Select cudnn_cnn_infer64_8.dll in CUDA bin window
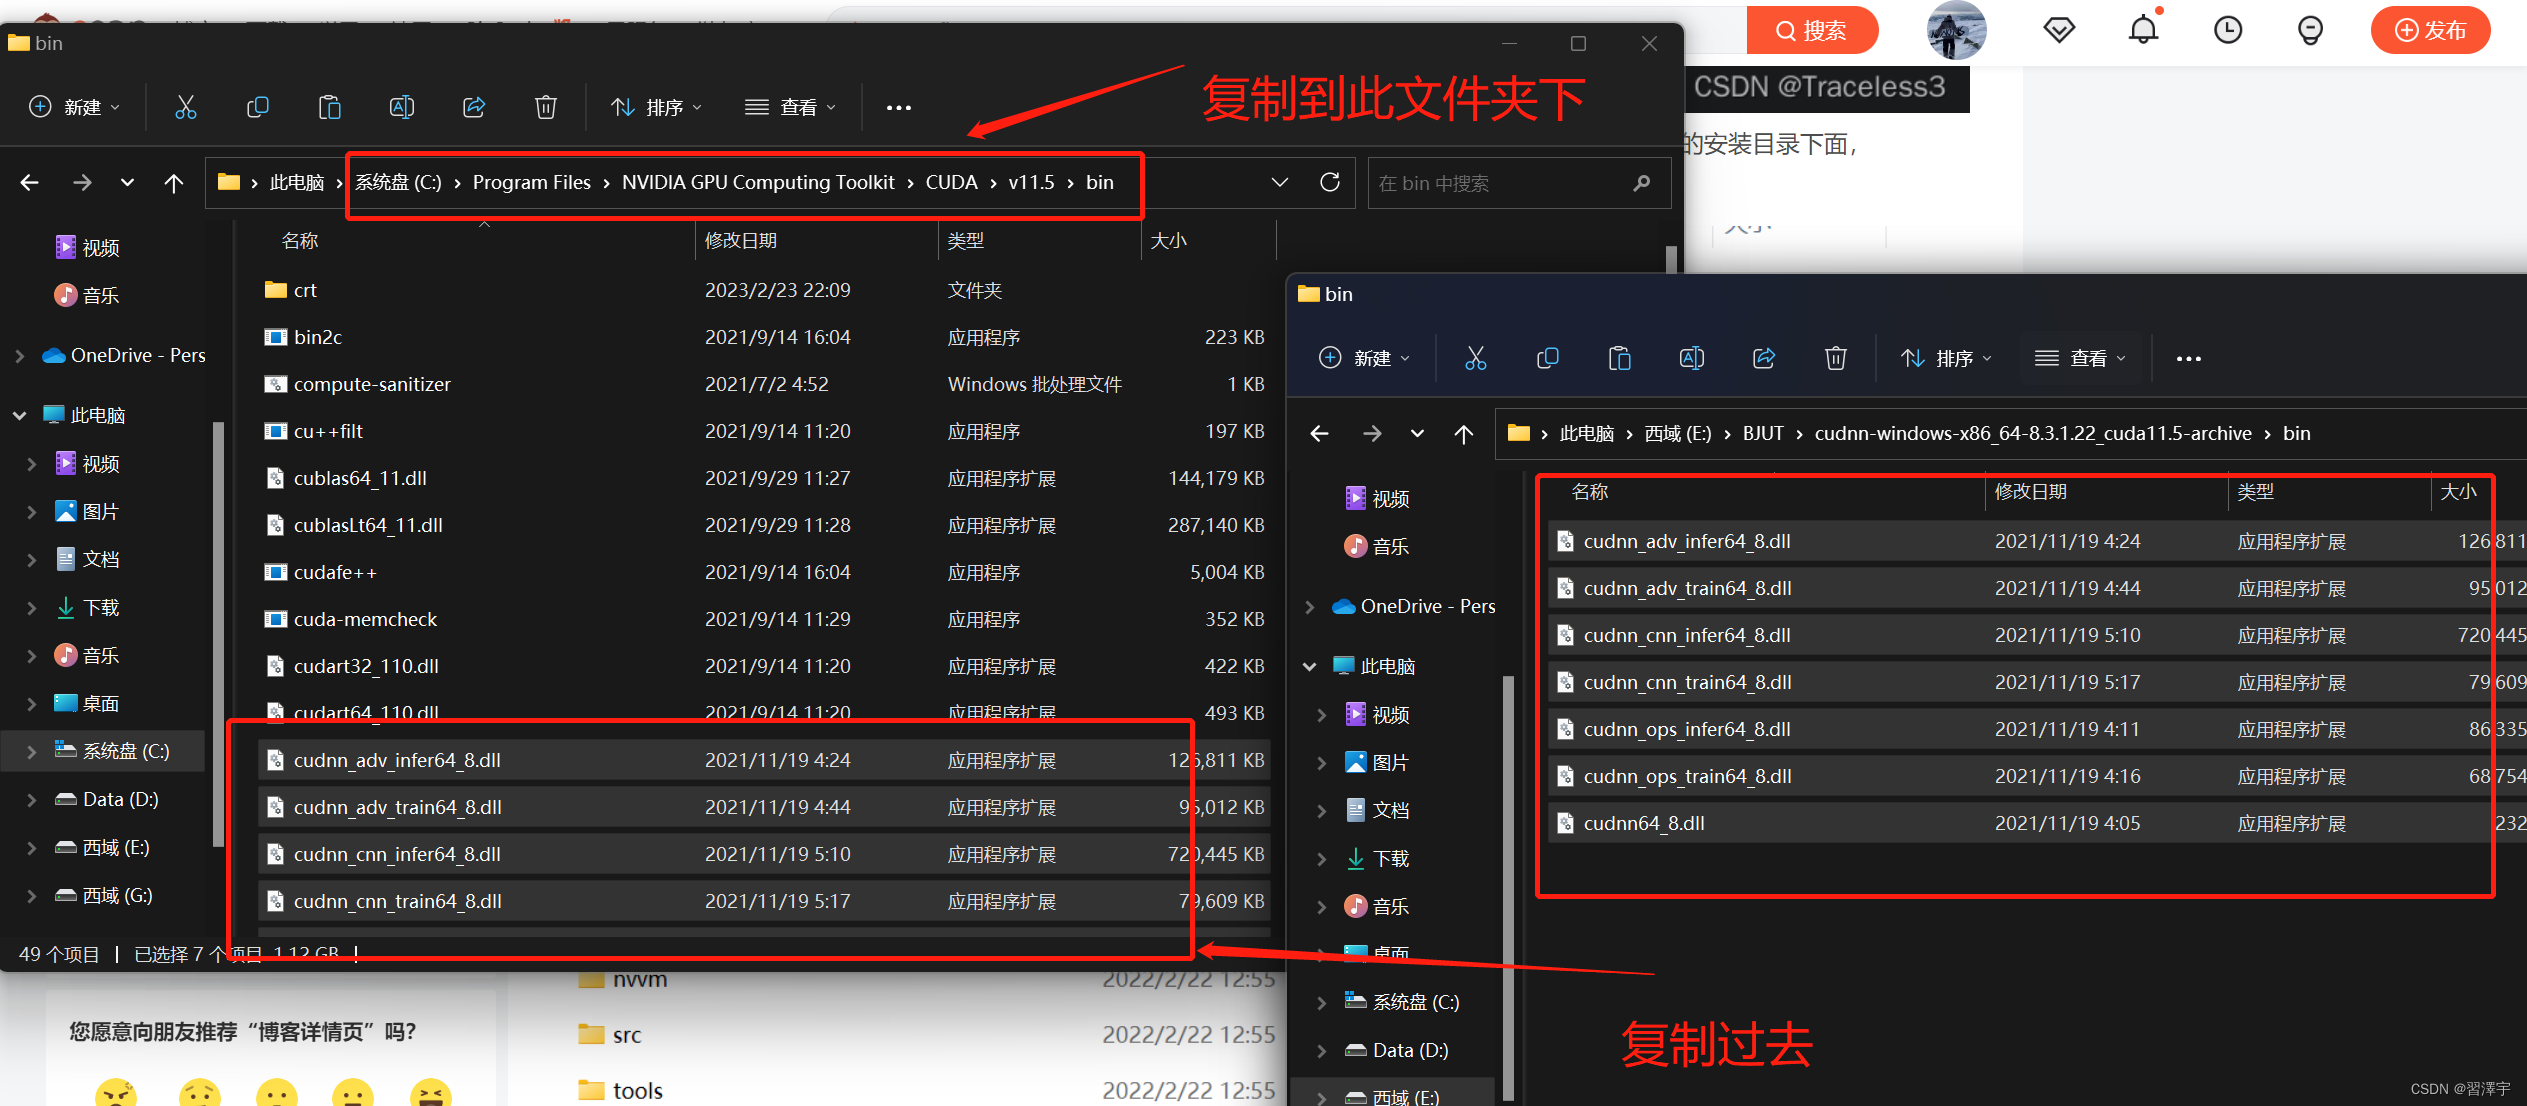 coord(764,854)
